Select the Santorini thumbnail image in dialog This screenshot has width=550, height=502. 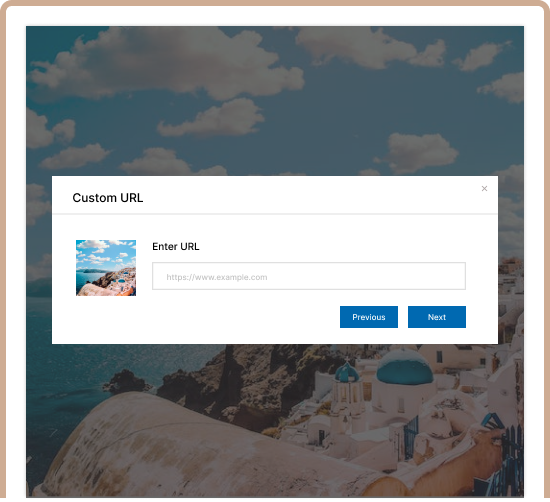click(x=106, y=268)
